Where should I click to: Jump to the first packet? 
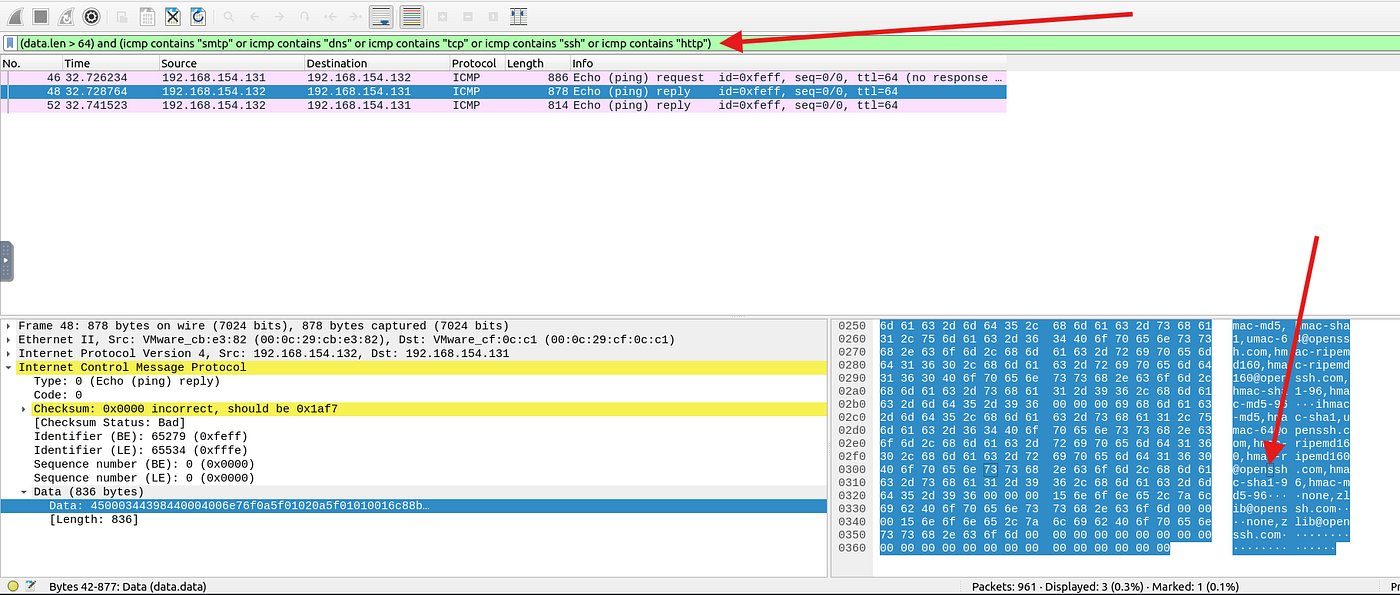click(330, 16)
